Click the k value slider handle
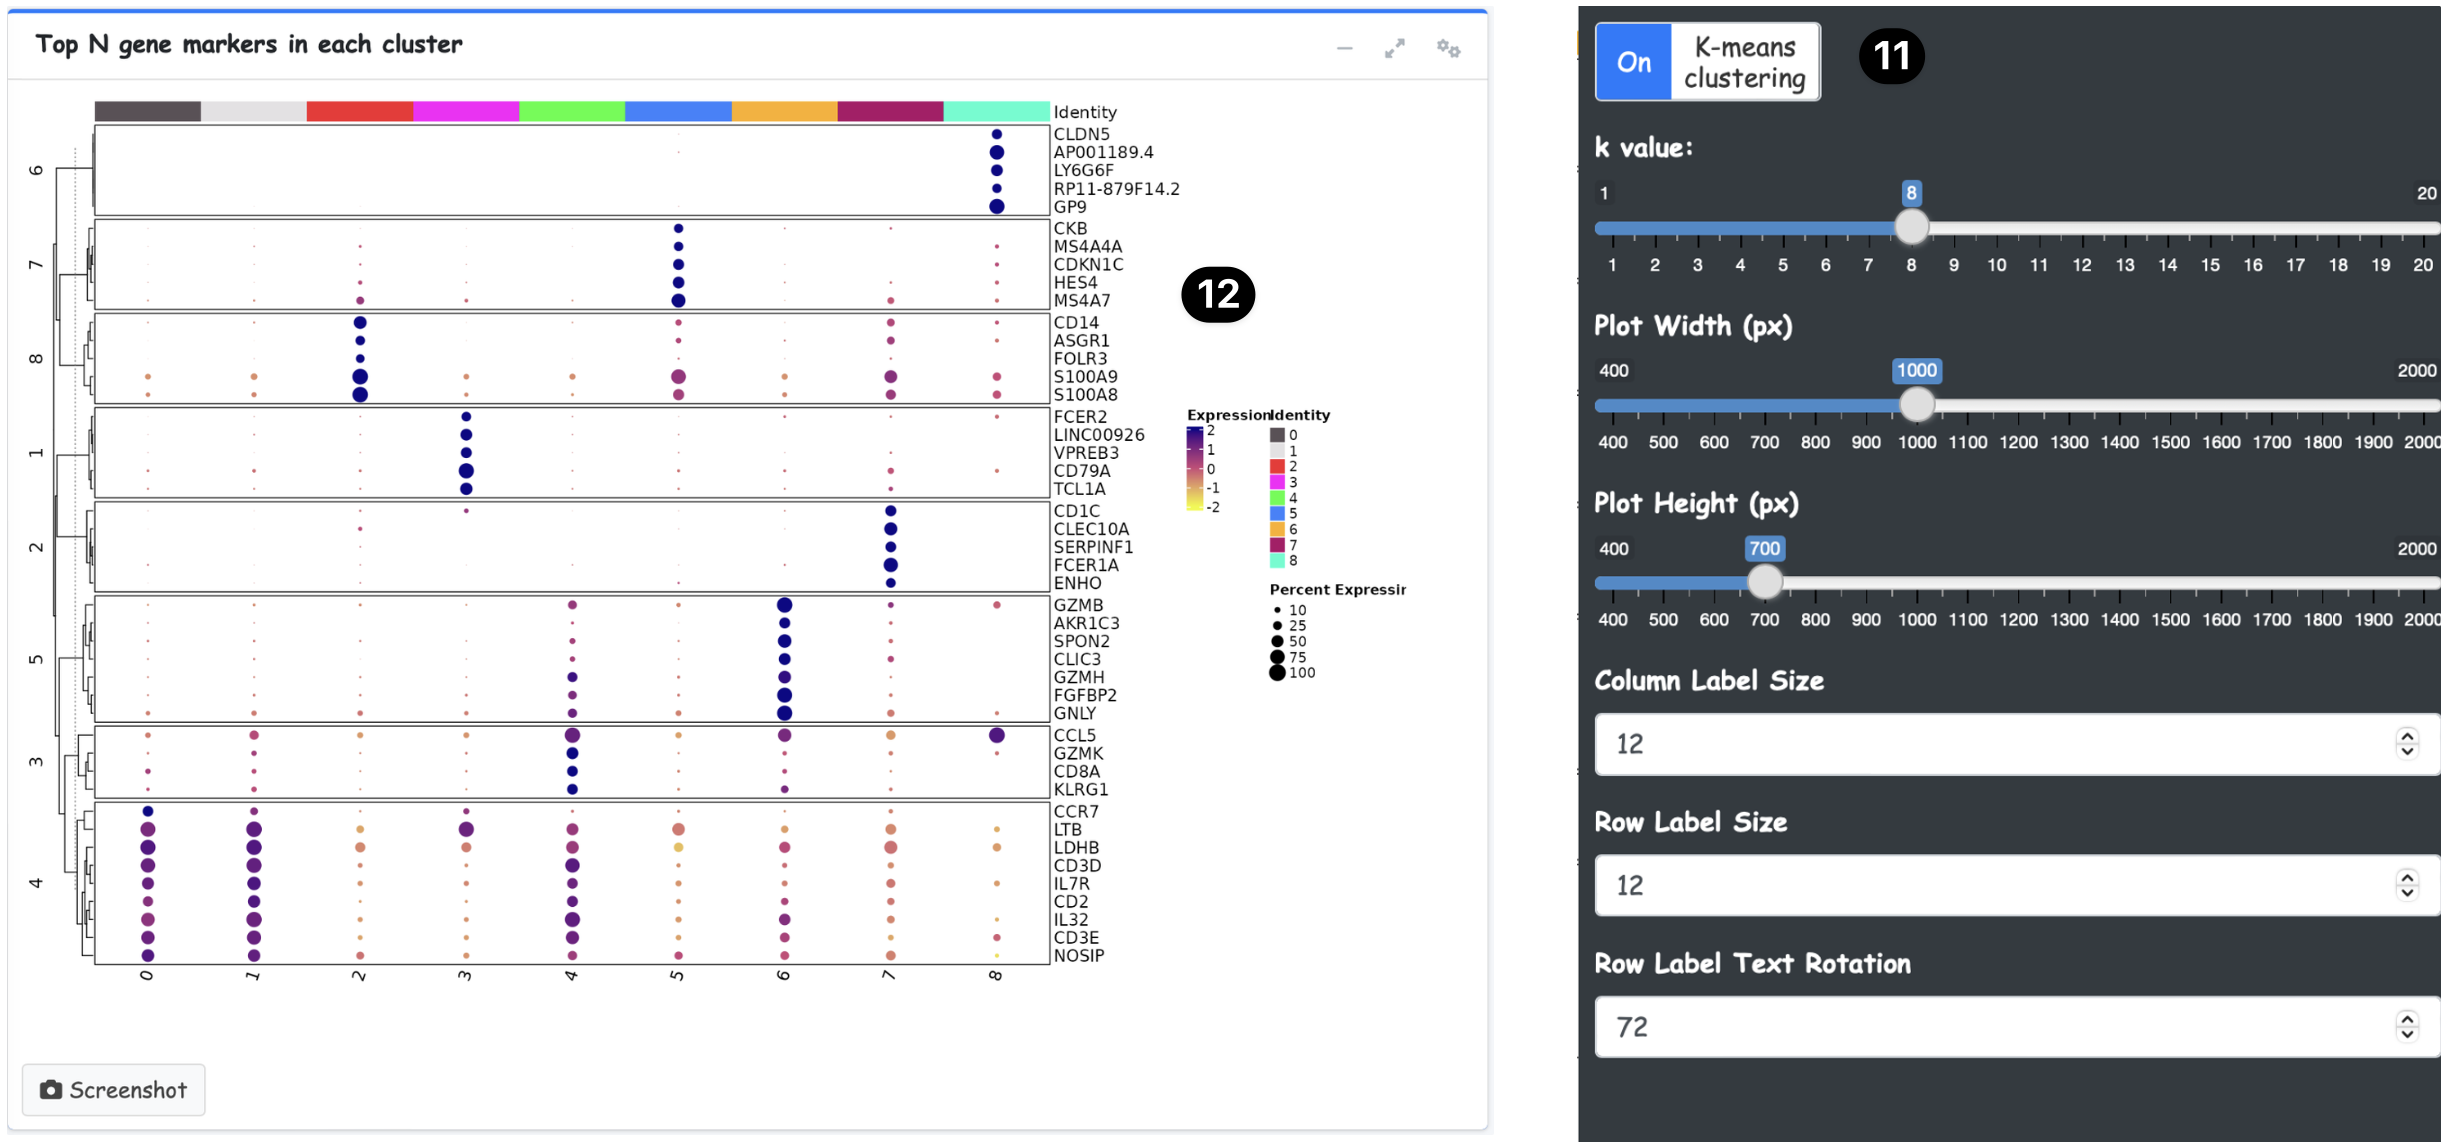2446x1142 pixels. (1911, 227)
